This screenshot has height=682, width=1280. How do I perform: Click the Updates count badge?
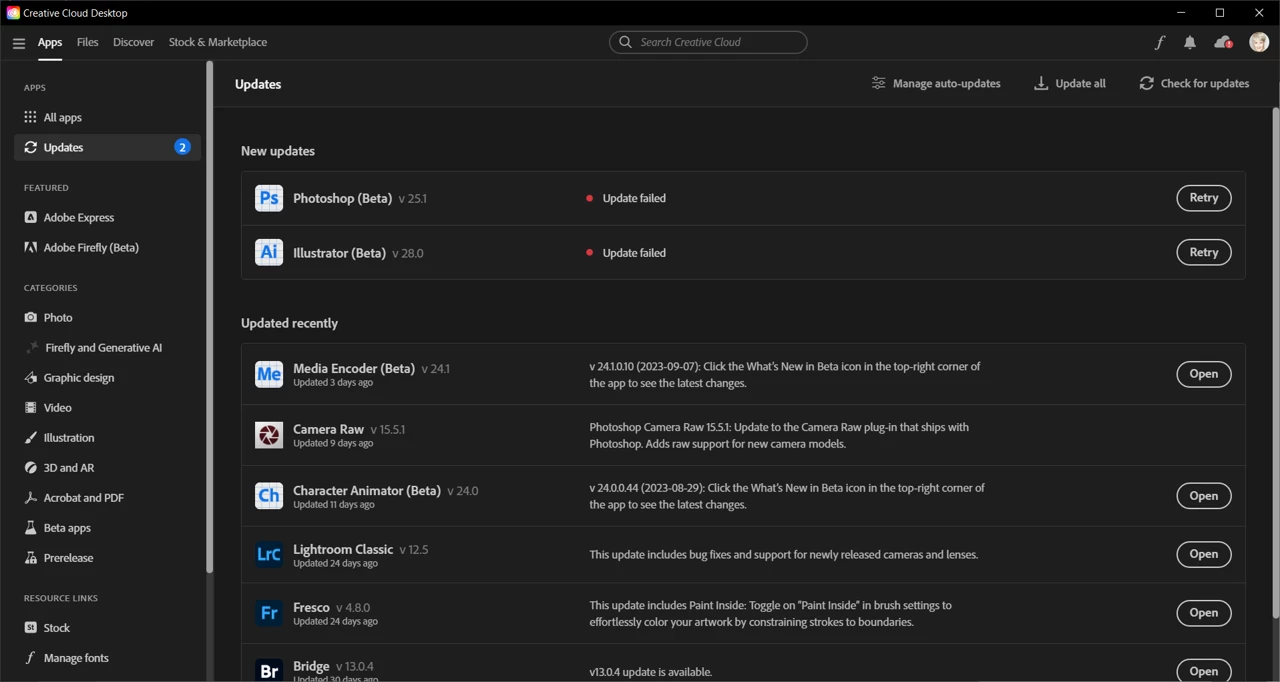tap(183, 147)
